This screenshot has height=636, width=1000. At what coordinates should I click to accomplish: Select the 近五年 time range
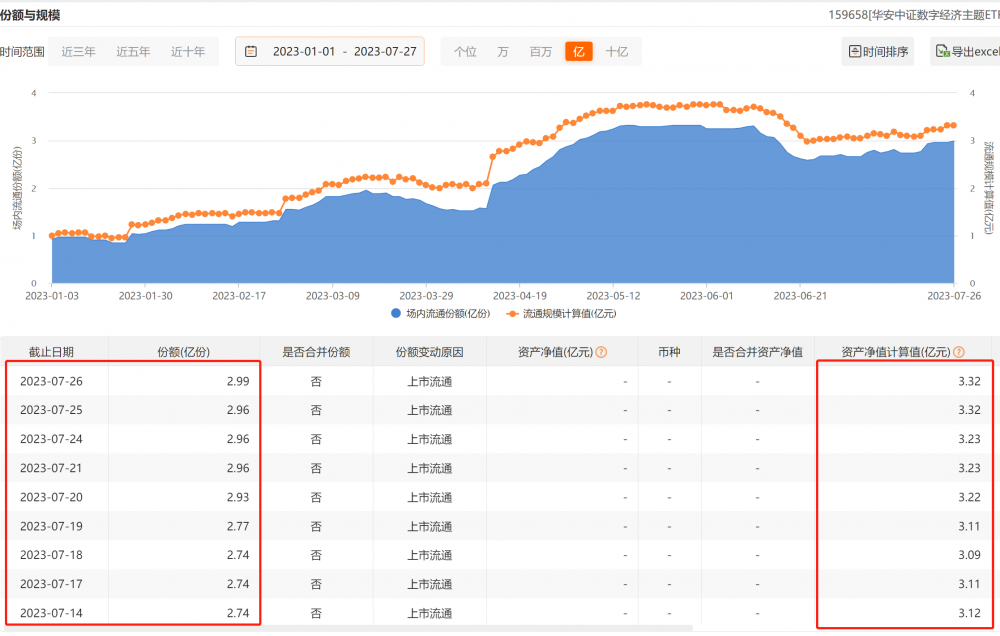point(133,52)
